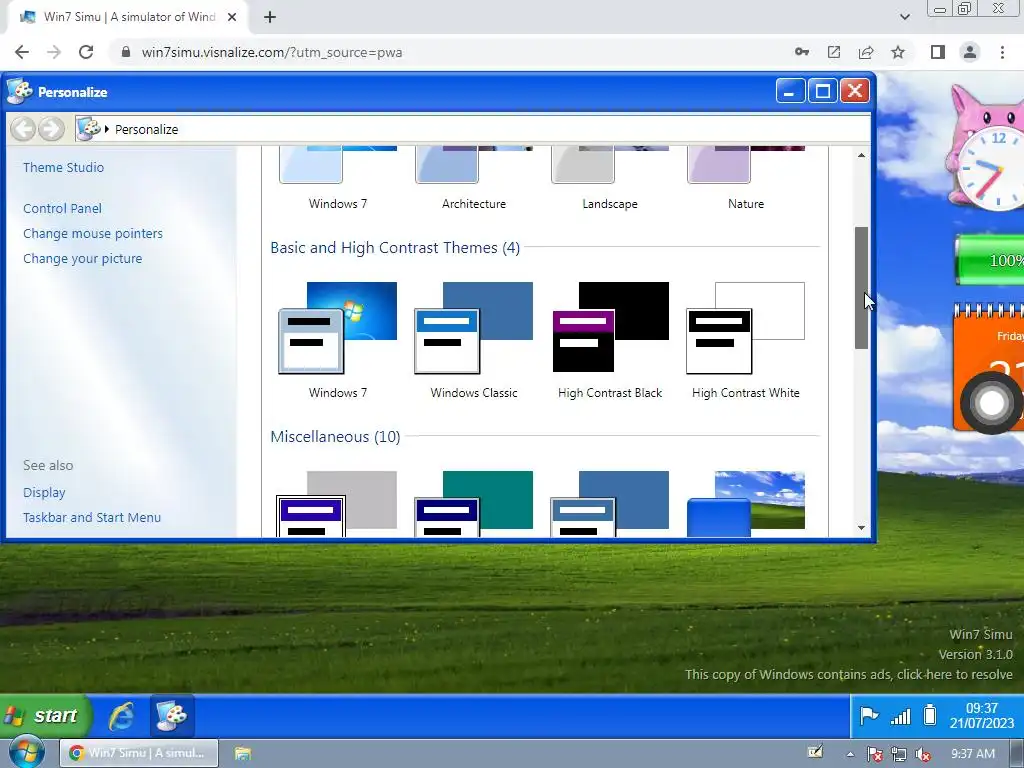Screen dimensions: 1024x768
Task: Click host action center flag with red X
Action: tap(875, 754)
